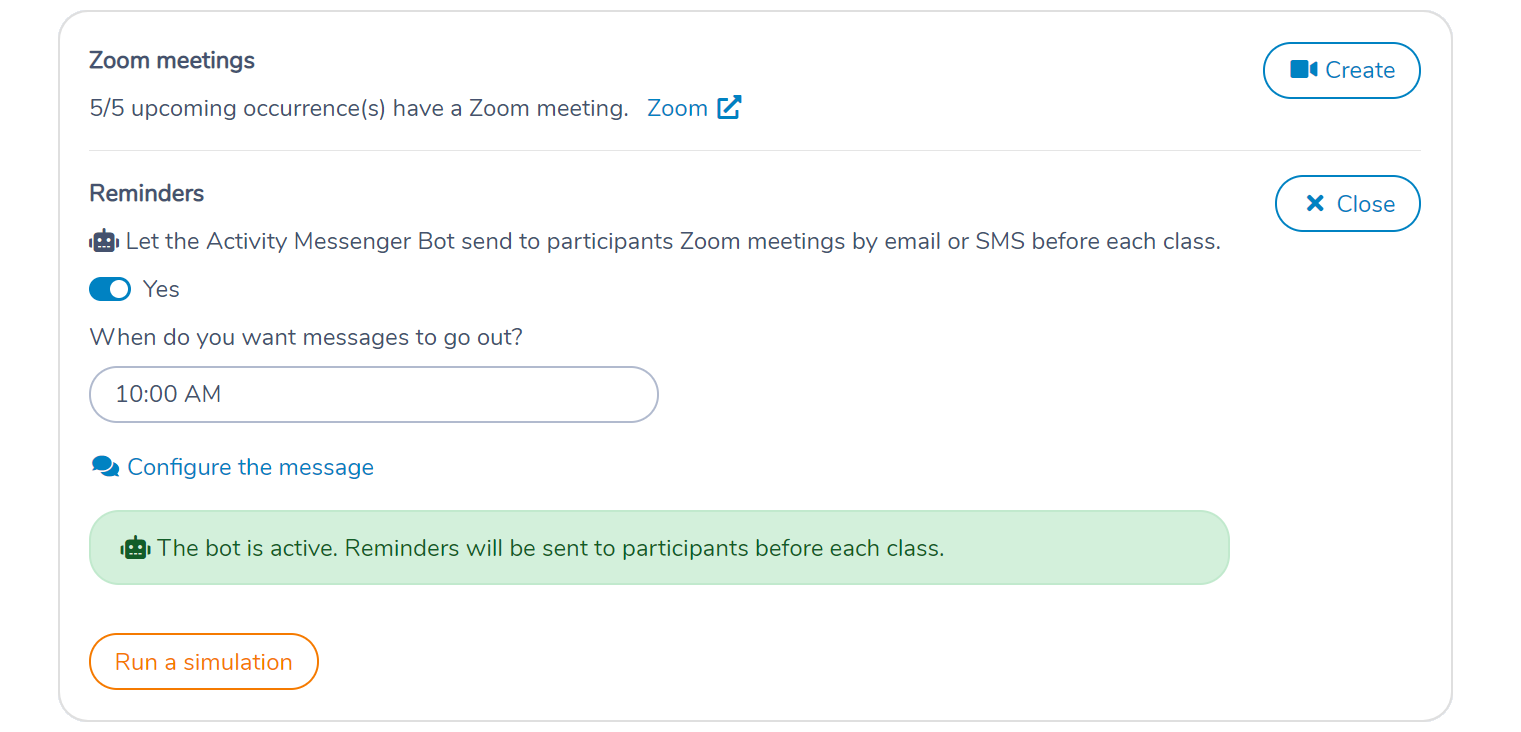Click the Zoom meetings heading
1521x732 pixels.
point(172,60)
